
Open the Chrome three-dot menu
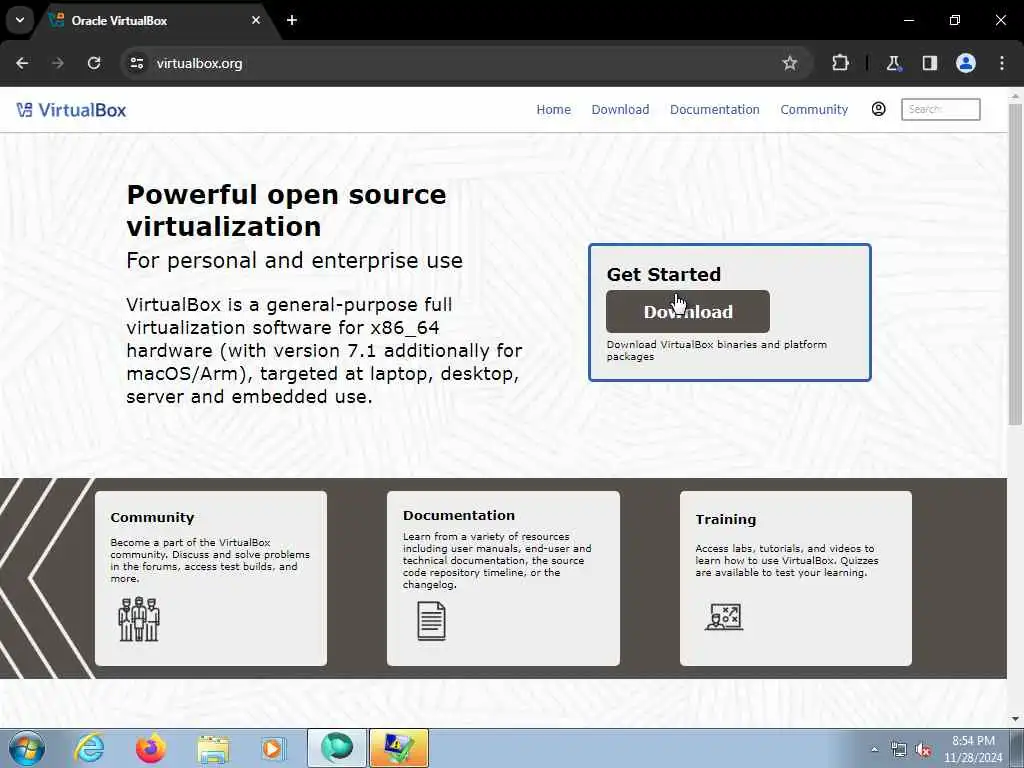1002,63
